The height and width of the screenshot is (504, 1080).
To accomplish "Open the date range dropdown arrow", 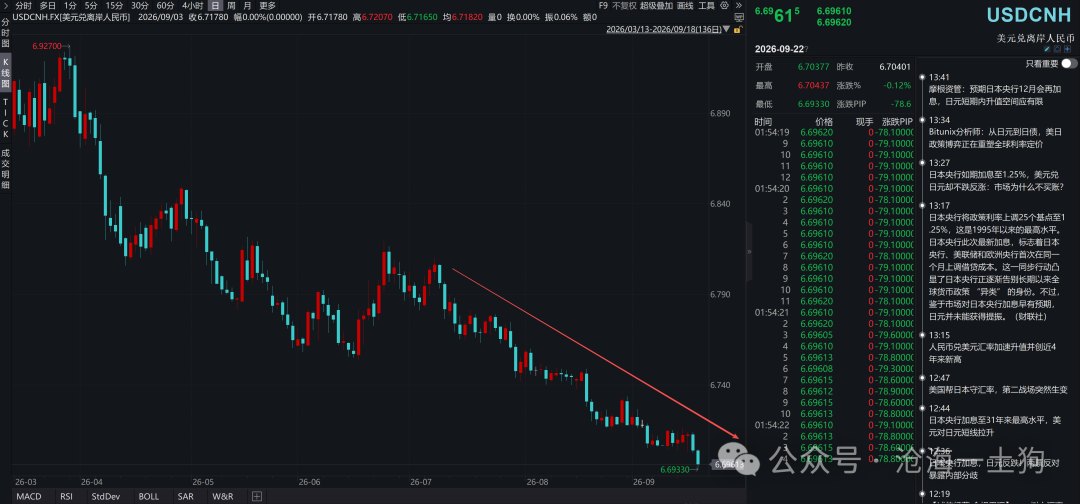I will 726,30.
